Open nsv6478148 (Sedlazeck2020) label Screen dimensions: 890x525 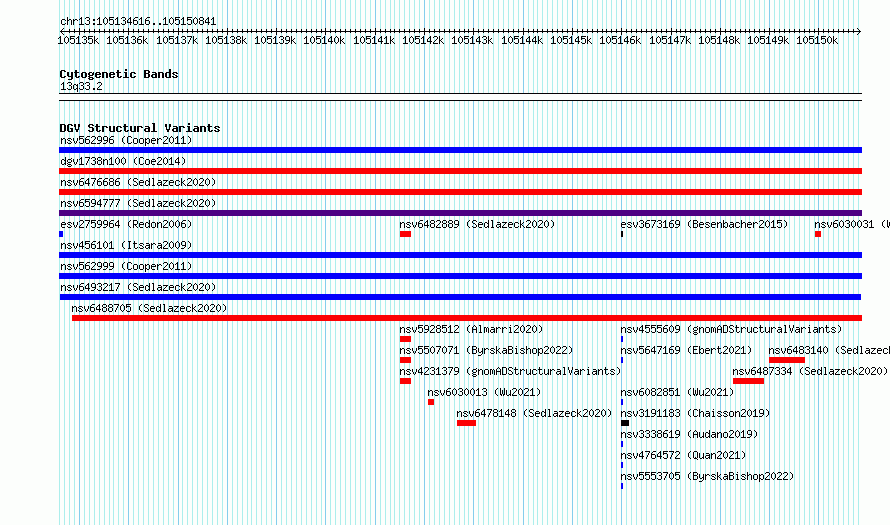pos(534,413)
